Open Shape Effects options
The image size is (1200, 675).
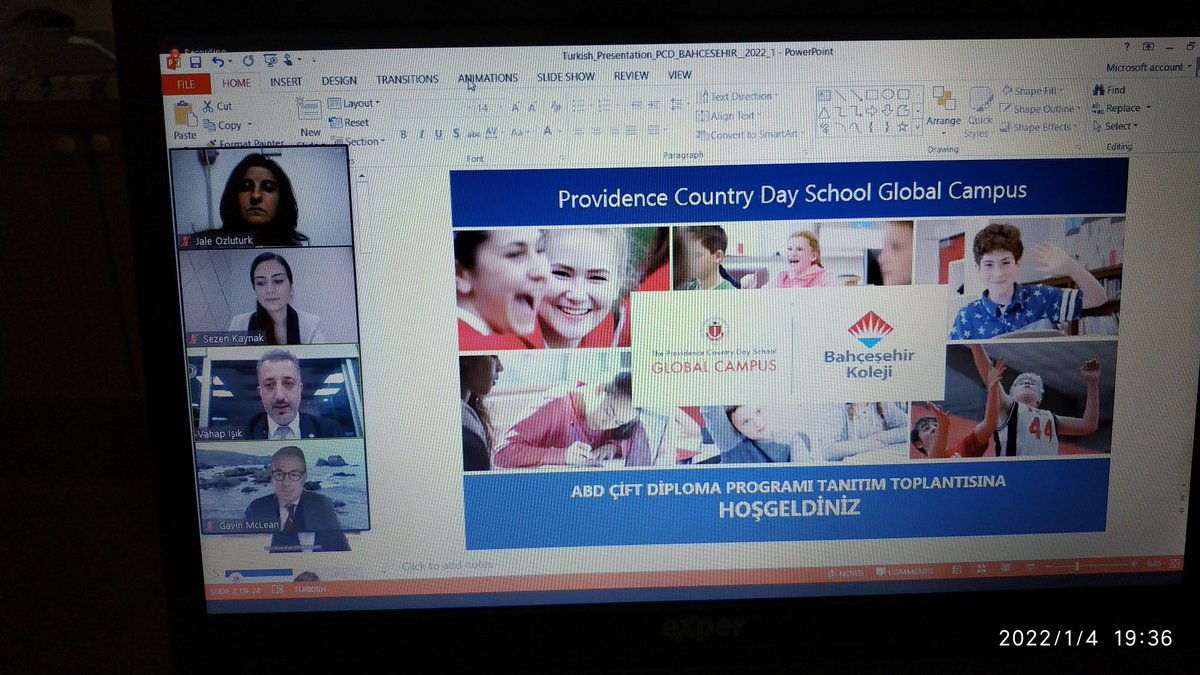pos(1039,127)
